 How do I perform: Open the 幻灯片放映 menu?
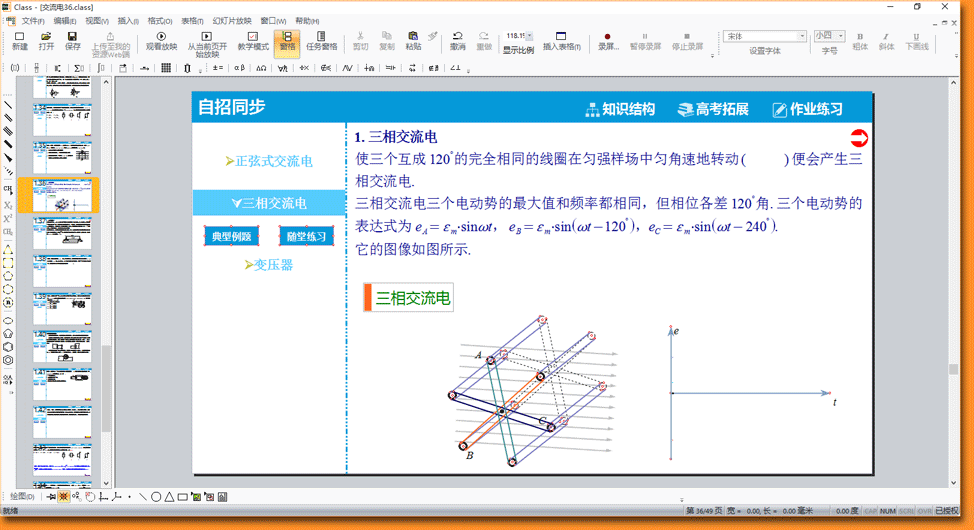coord(231,21)
